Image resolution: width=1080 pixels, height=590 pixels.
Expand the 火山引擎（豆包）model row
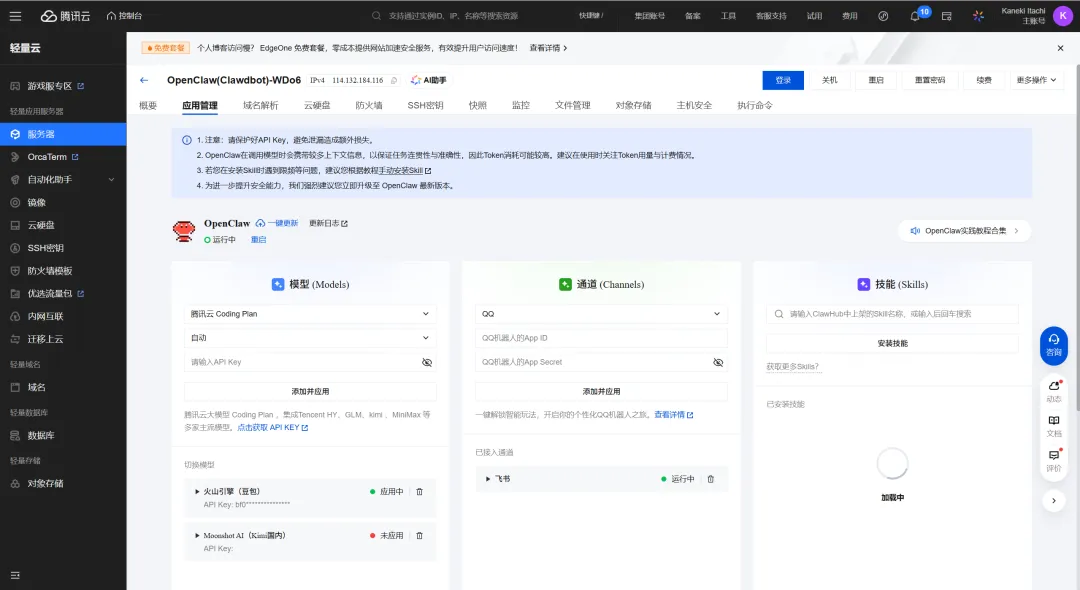(197, 492)
